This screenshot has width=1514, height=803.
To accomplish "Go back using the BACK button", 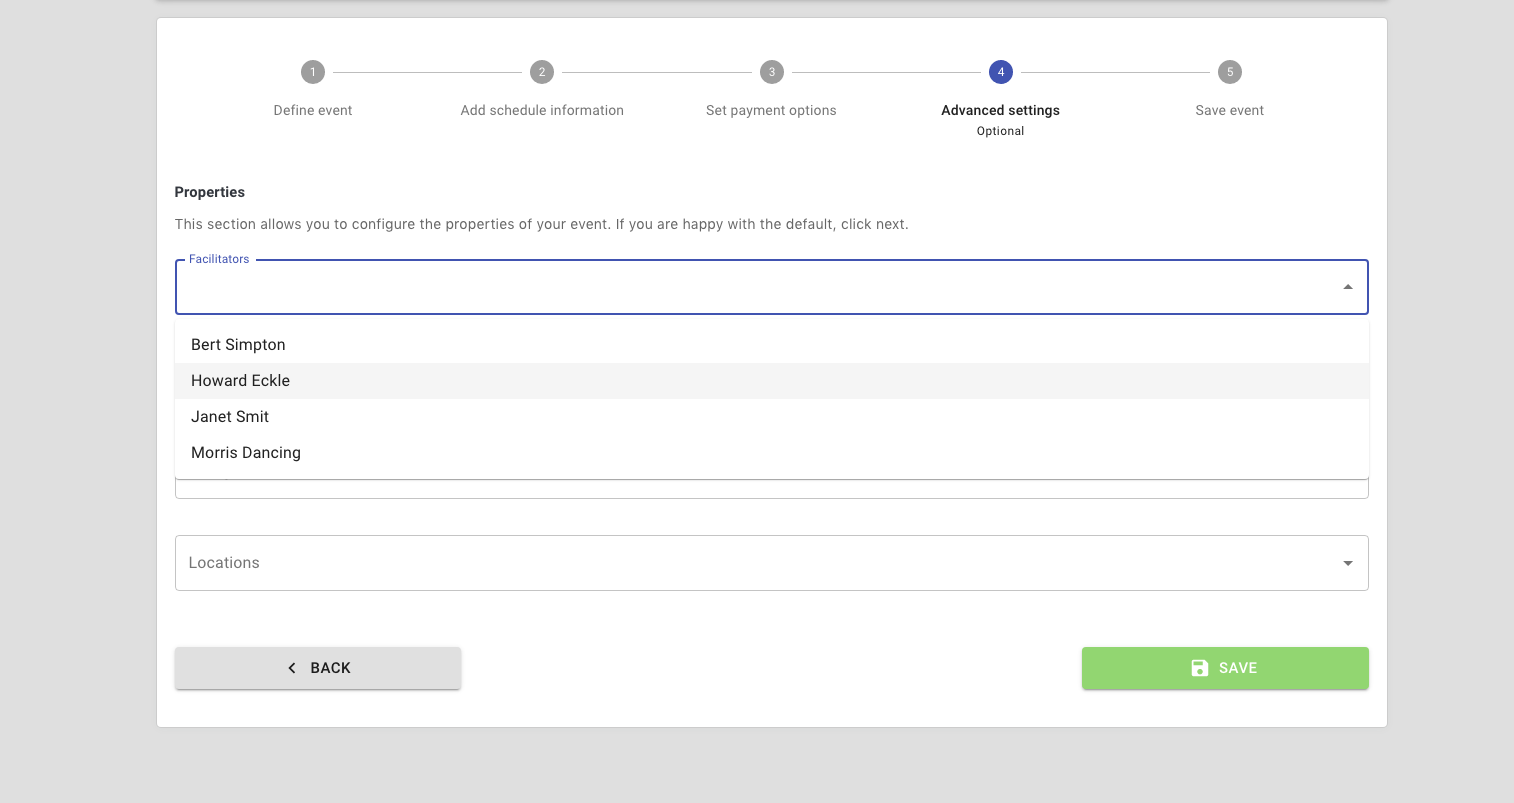I will (x=317, y=667).
